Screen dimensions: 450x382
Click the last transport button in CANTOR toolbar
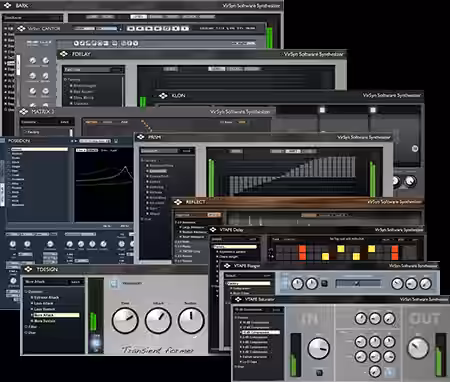click(185, 29)
